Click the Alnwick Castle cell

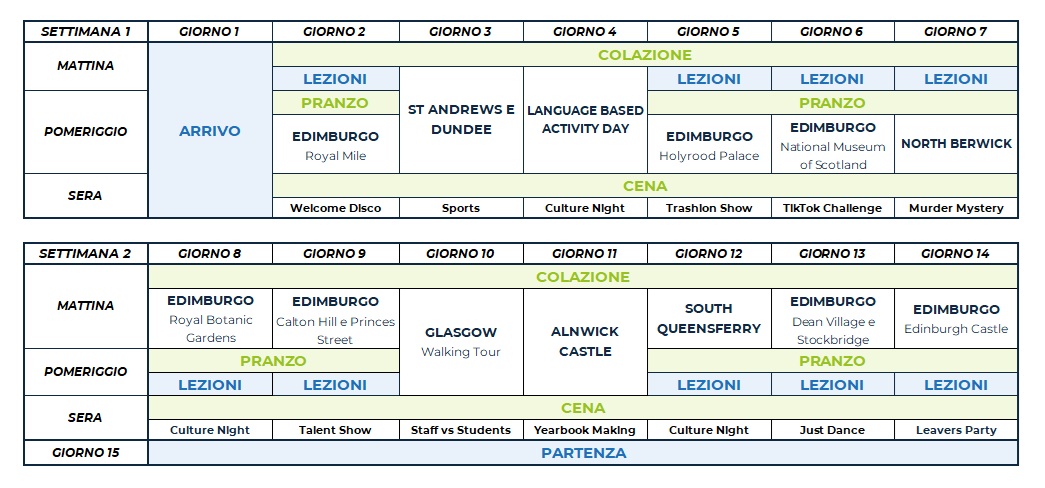coord(585,341)
